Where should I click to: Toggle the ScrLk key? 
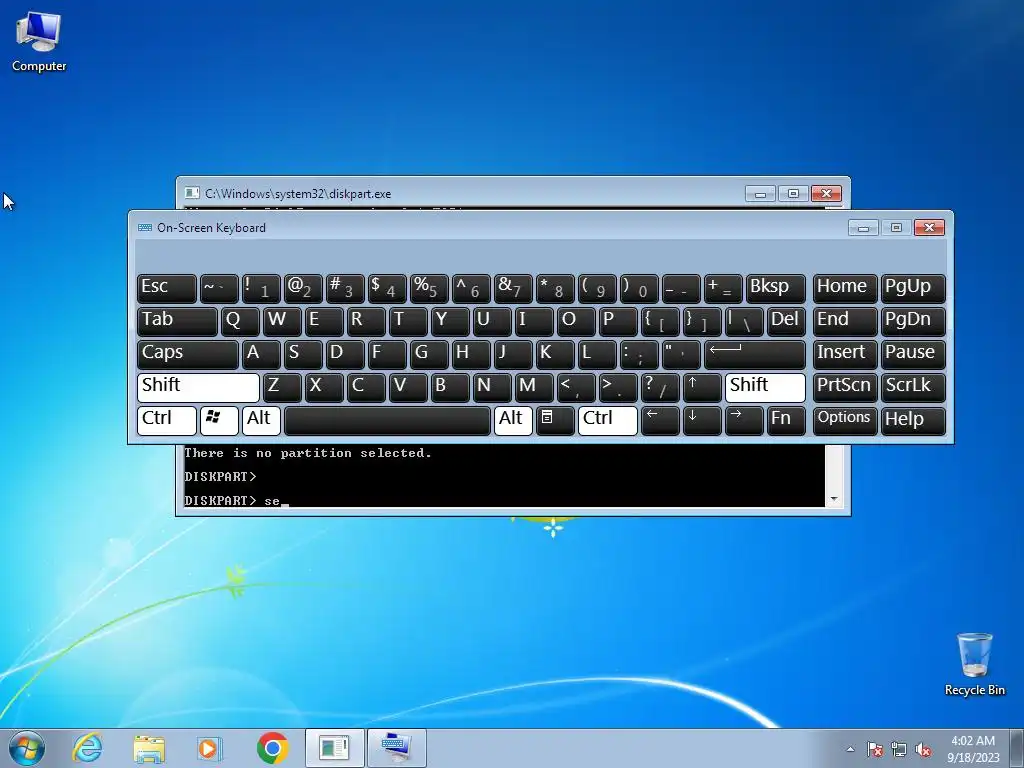tap(912, 387)
